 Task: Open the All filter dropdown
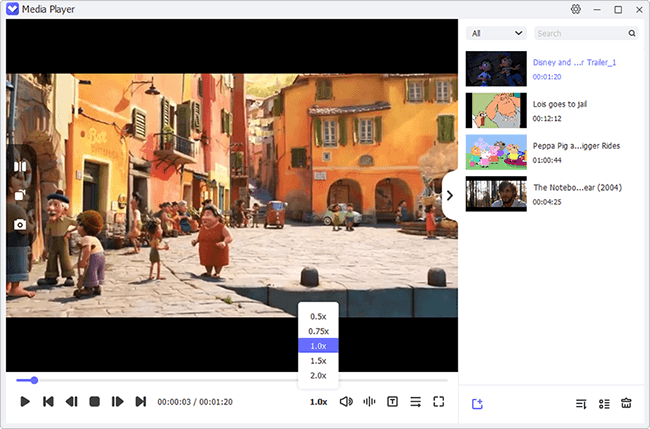496,33
